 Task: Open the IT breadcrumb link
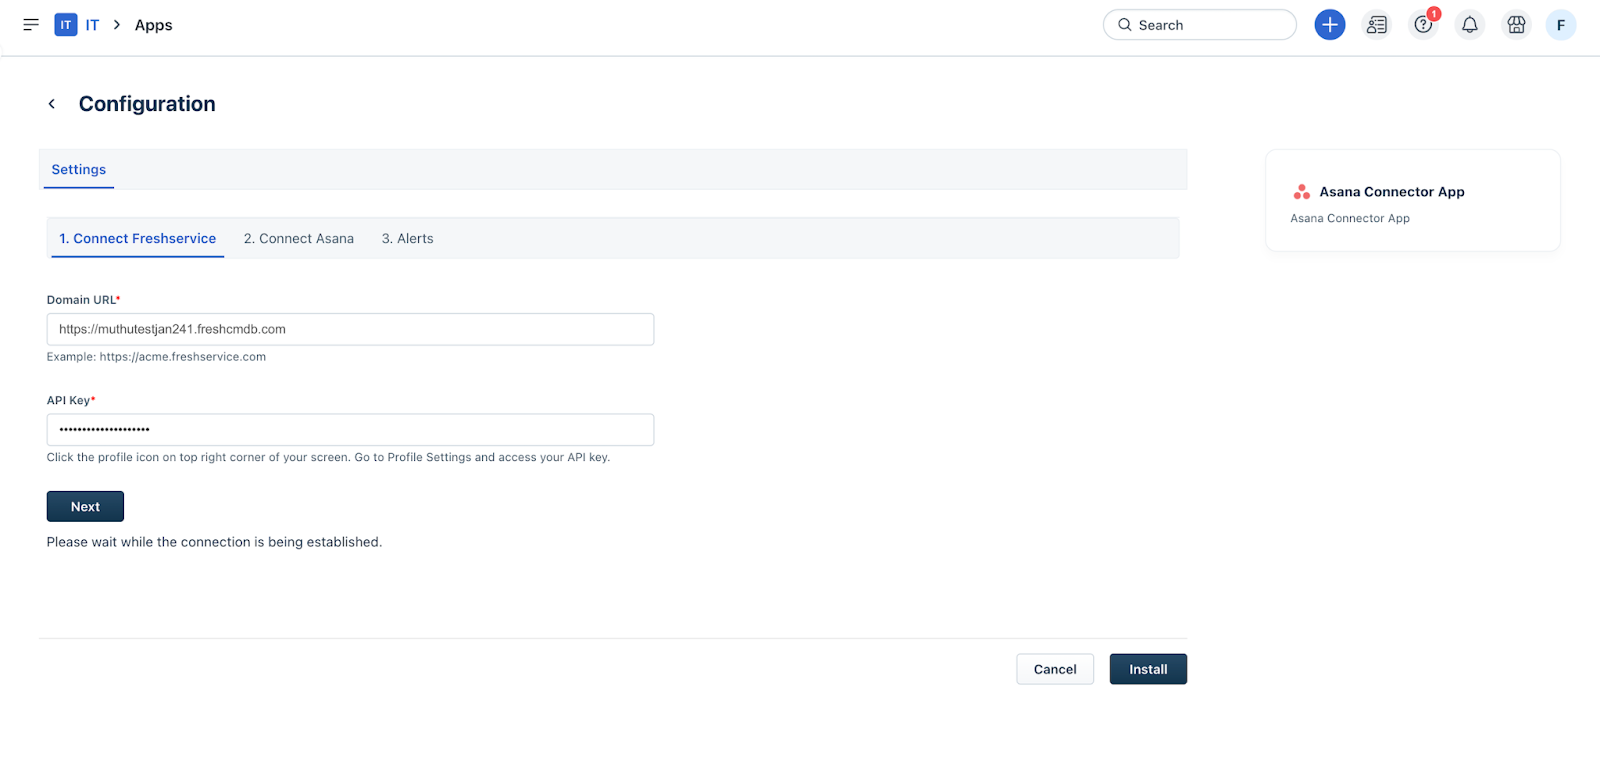coord(92,25)
